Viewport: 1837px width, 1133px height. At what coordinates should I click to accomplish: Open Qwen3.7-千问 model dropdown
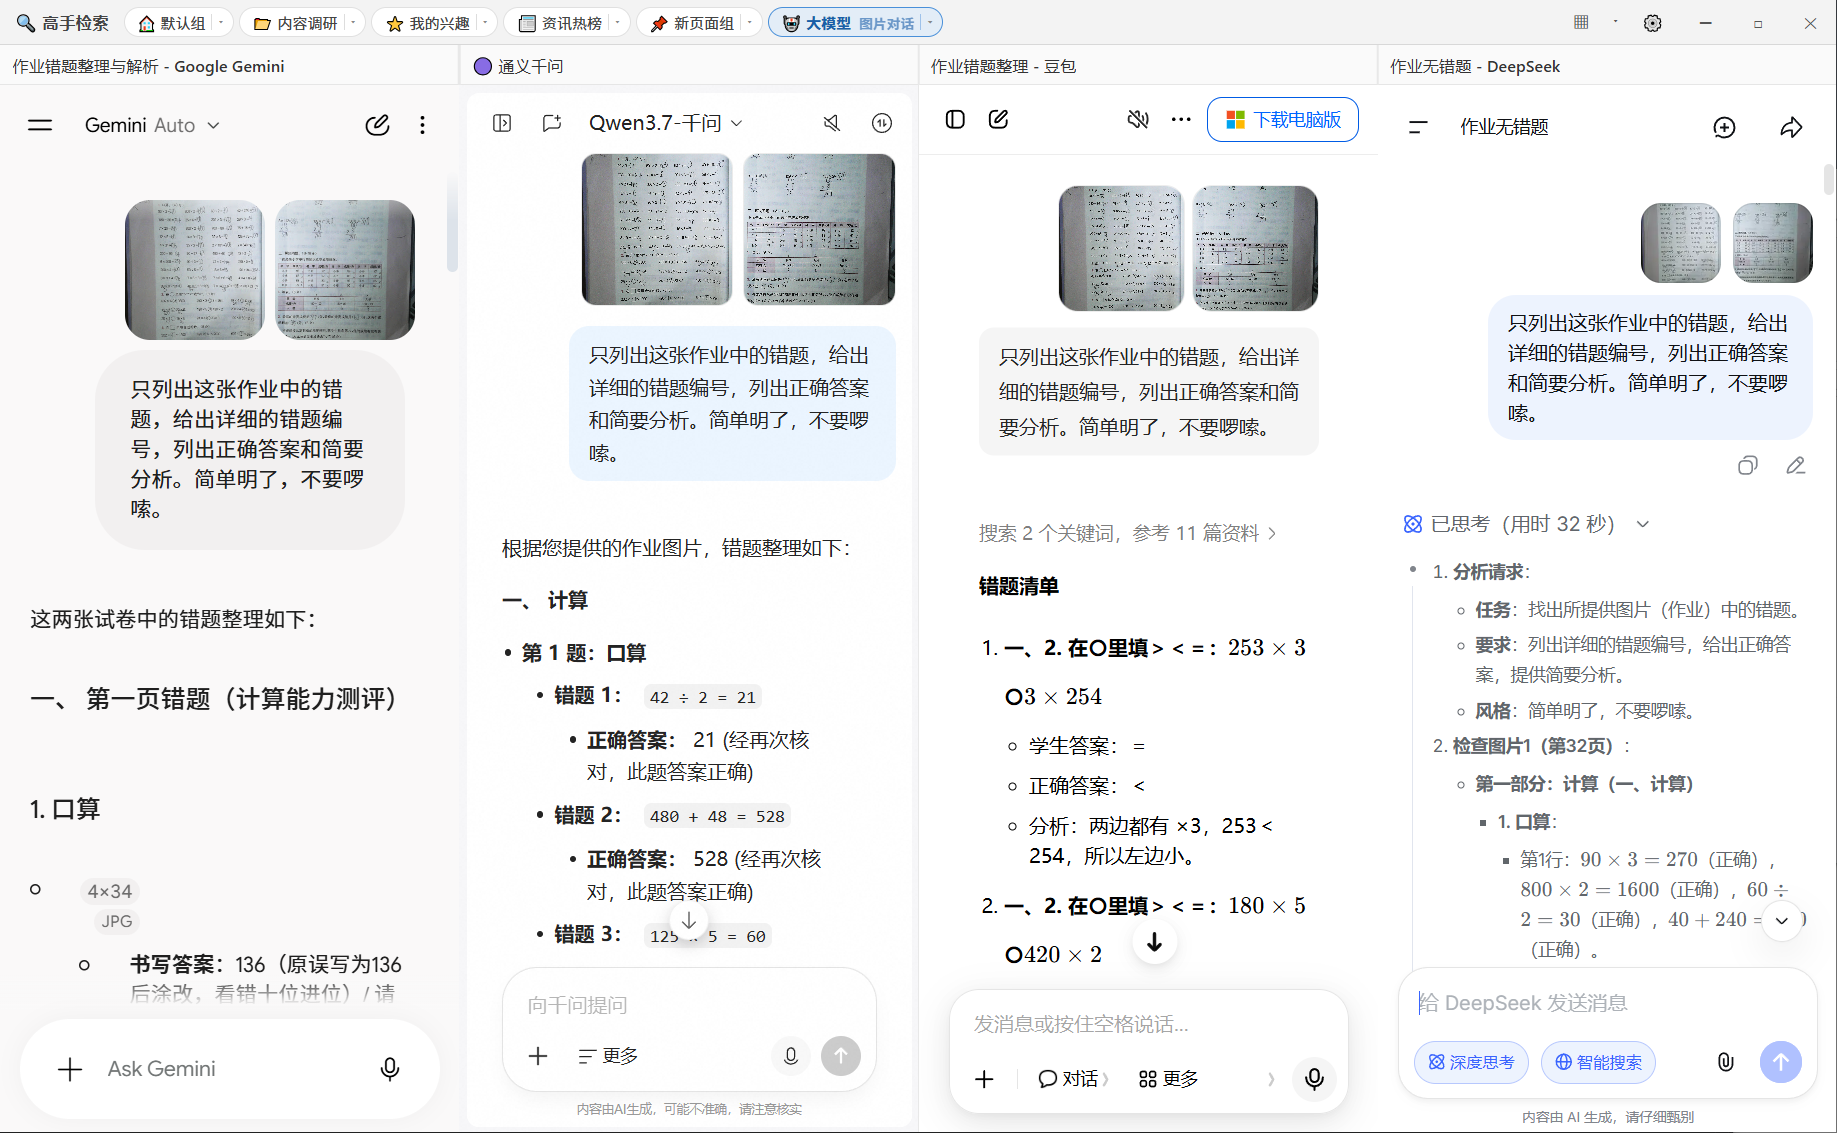(x=665, y=123)
